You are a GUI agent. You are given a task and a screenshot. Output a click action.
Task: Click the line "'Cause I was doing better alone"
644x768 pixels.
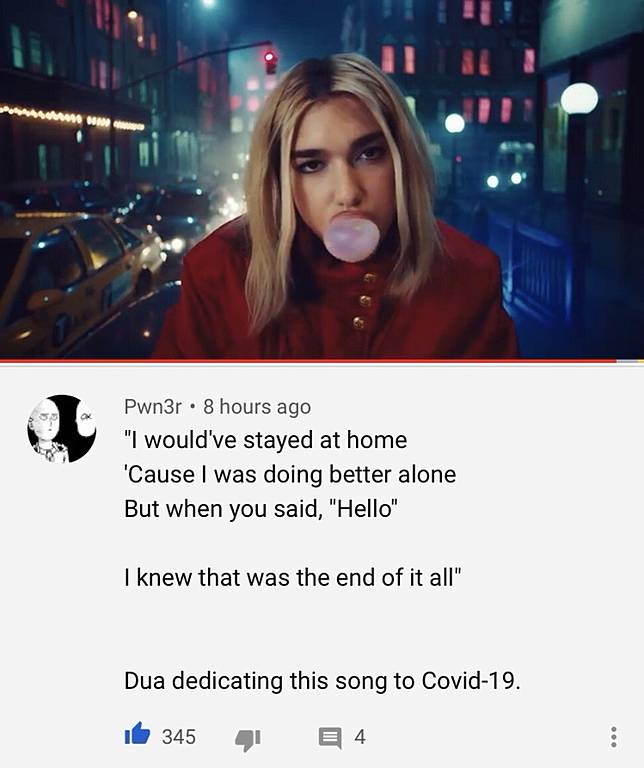290,474
